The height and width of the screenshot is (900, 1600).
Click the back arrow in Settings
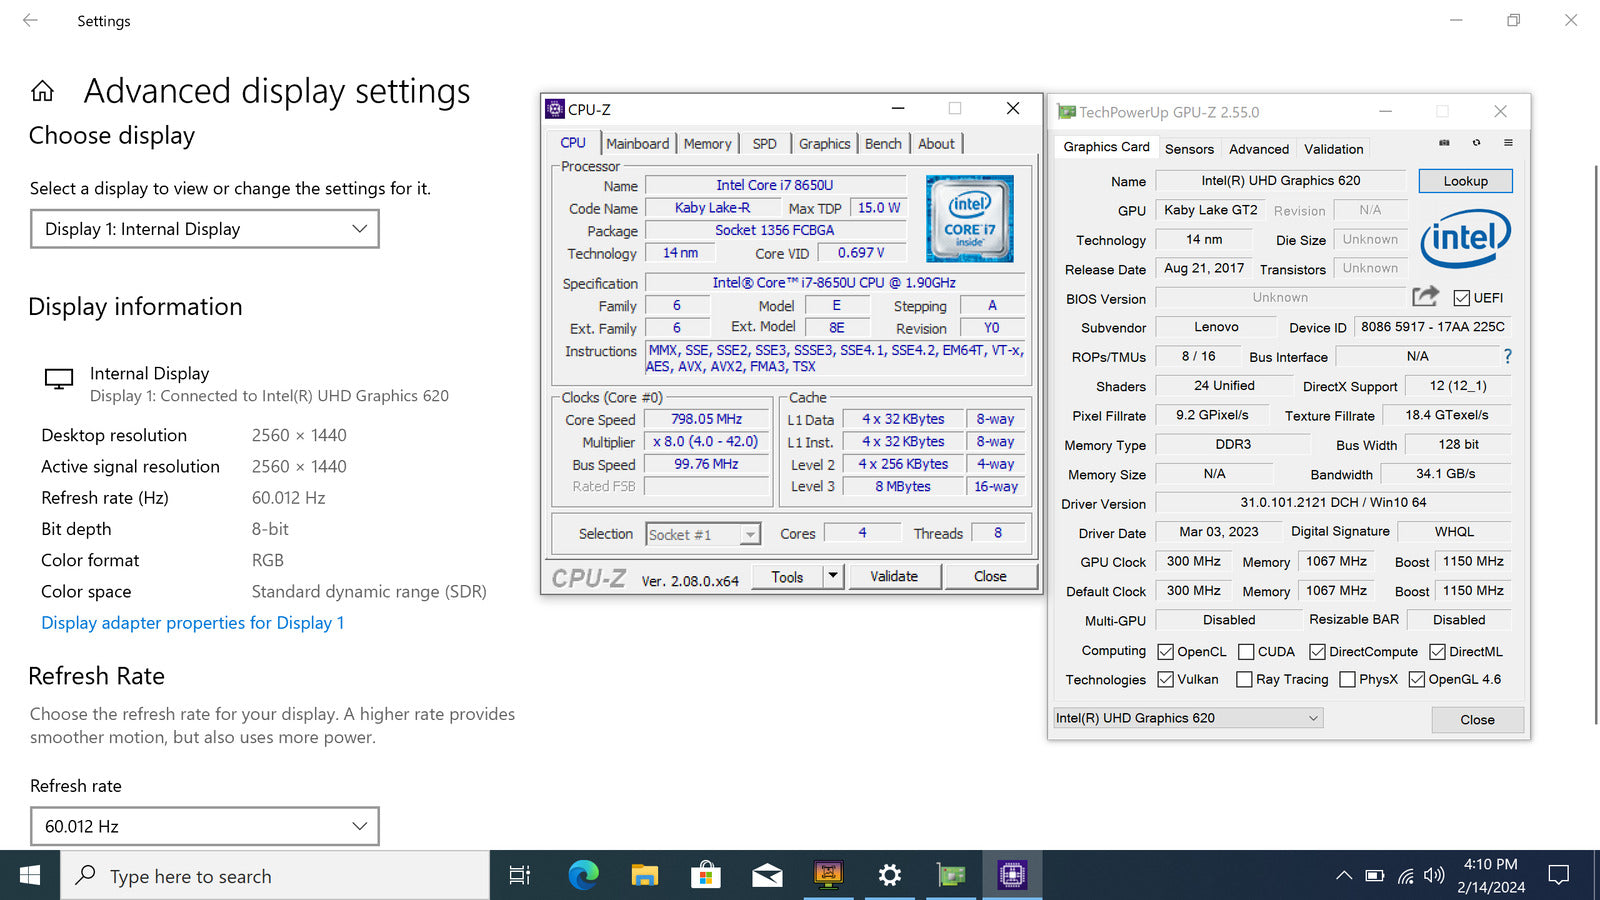pos(30,20)
